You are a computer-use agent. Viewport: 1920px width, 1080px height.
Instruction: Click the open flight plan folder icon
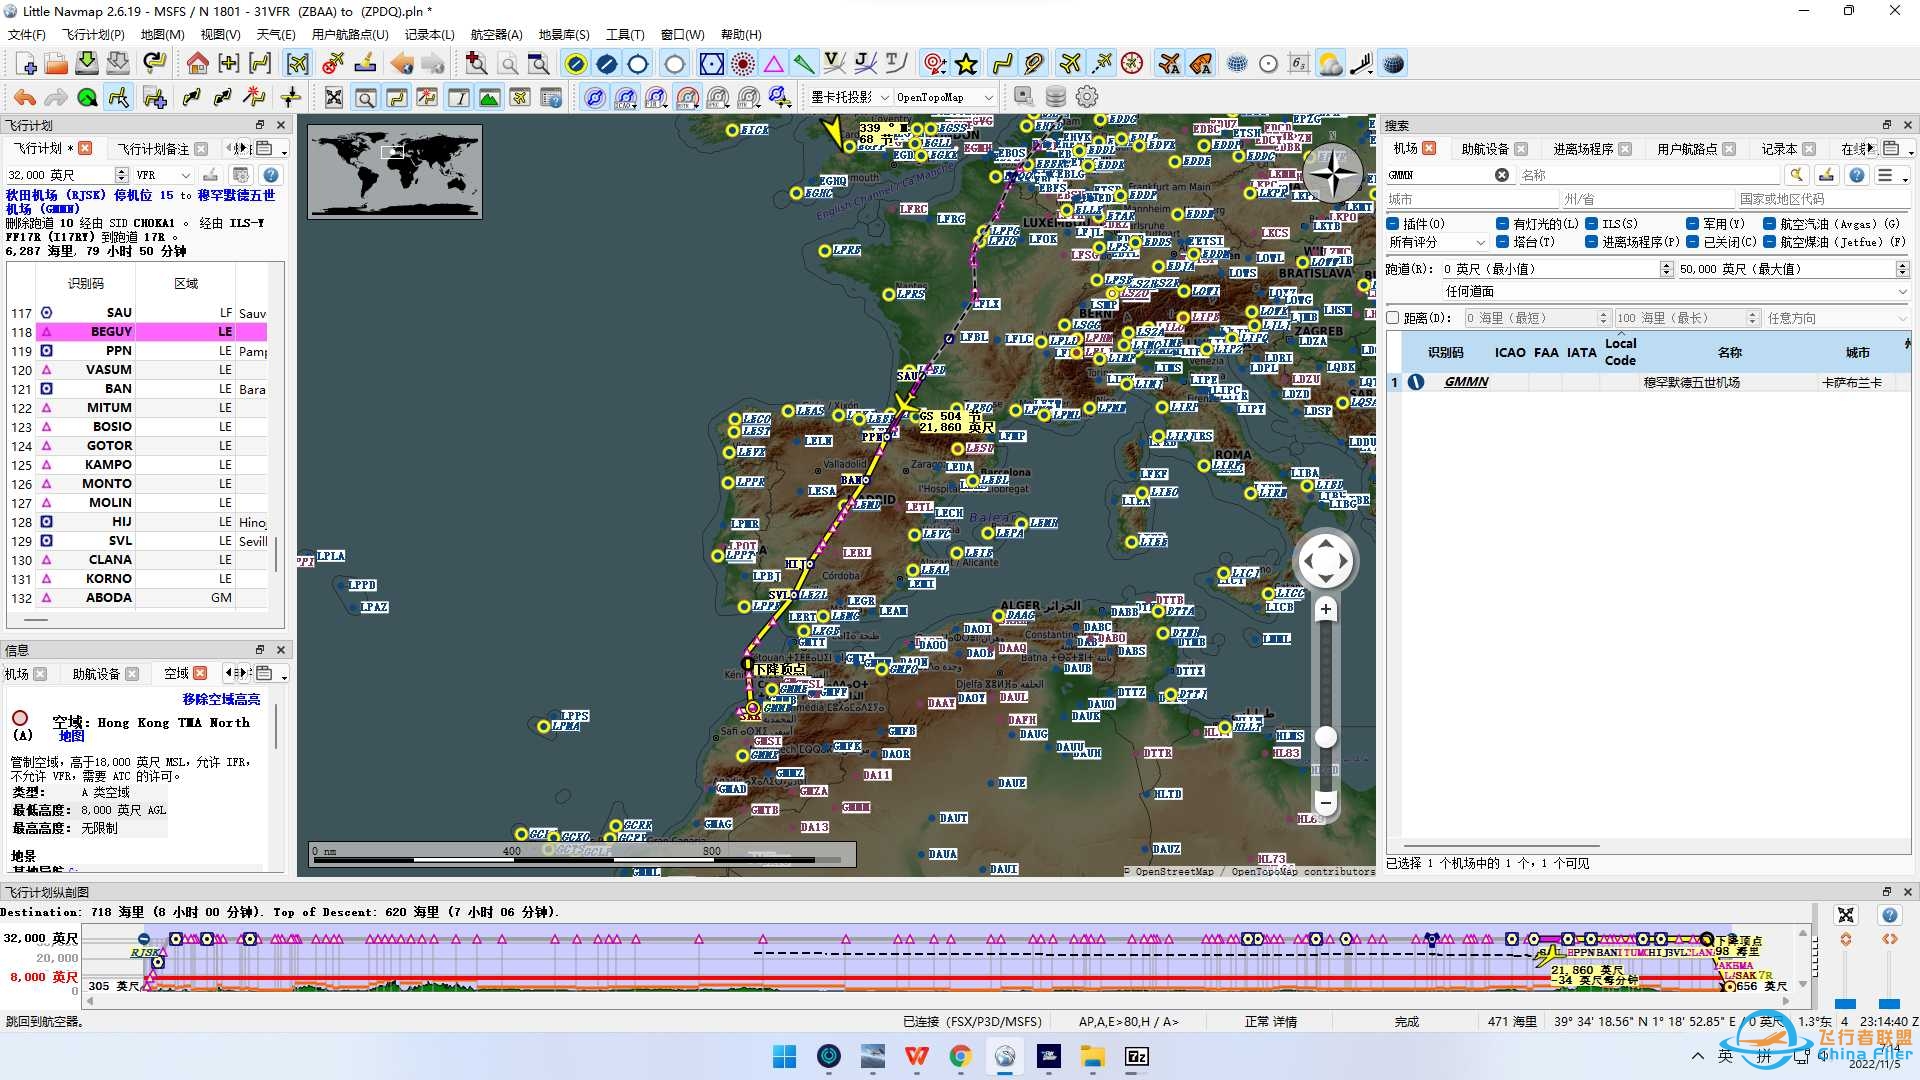click(x=56, y=64)
